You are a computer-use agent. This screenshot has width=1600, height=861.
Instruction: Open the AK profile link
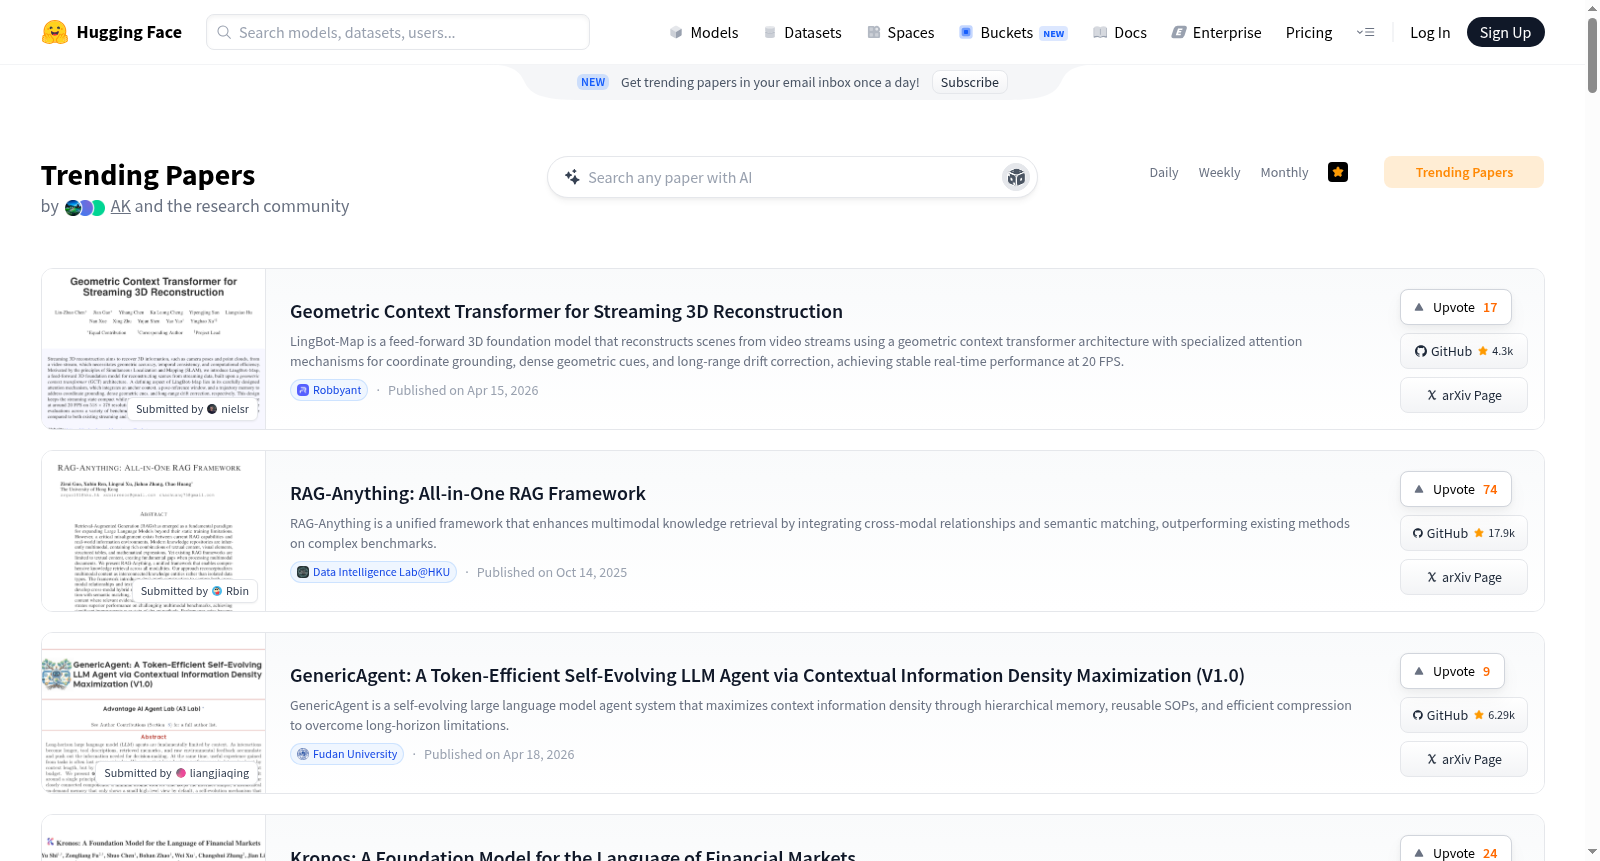121,206
